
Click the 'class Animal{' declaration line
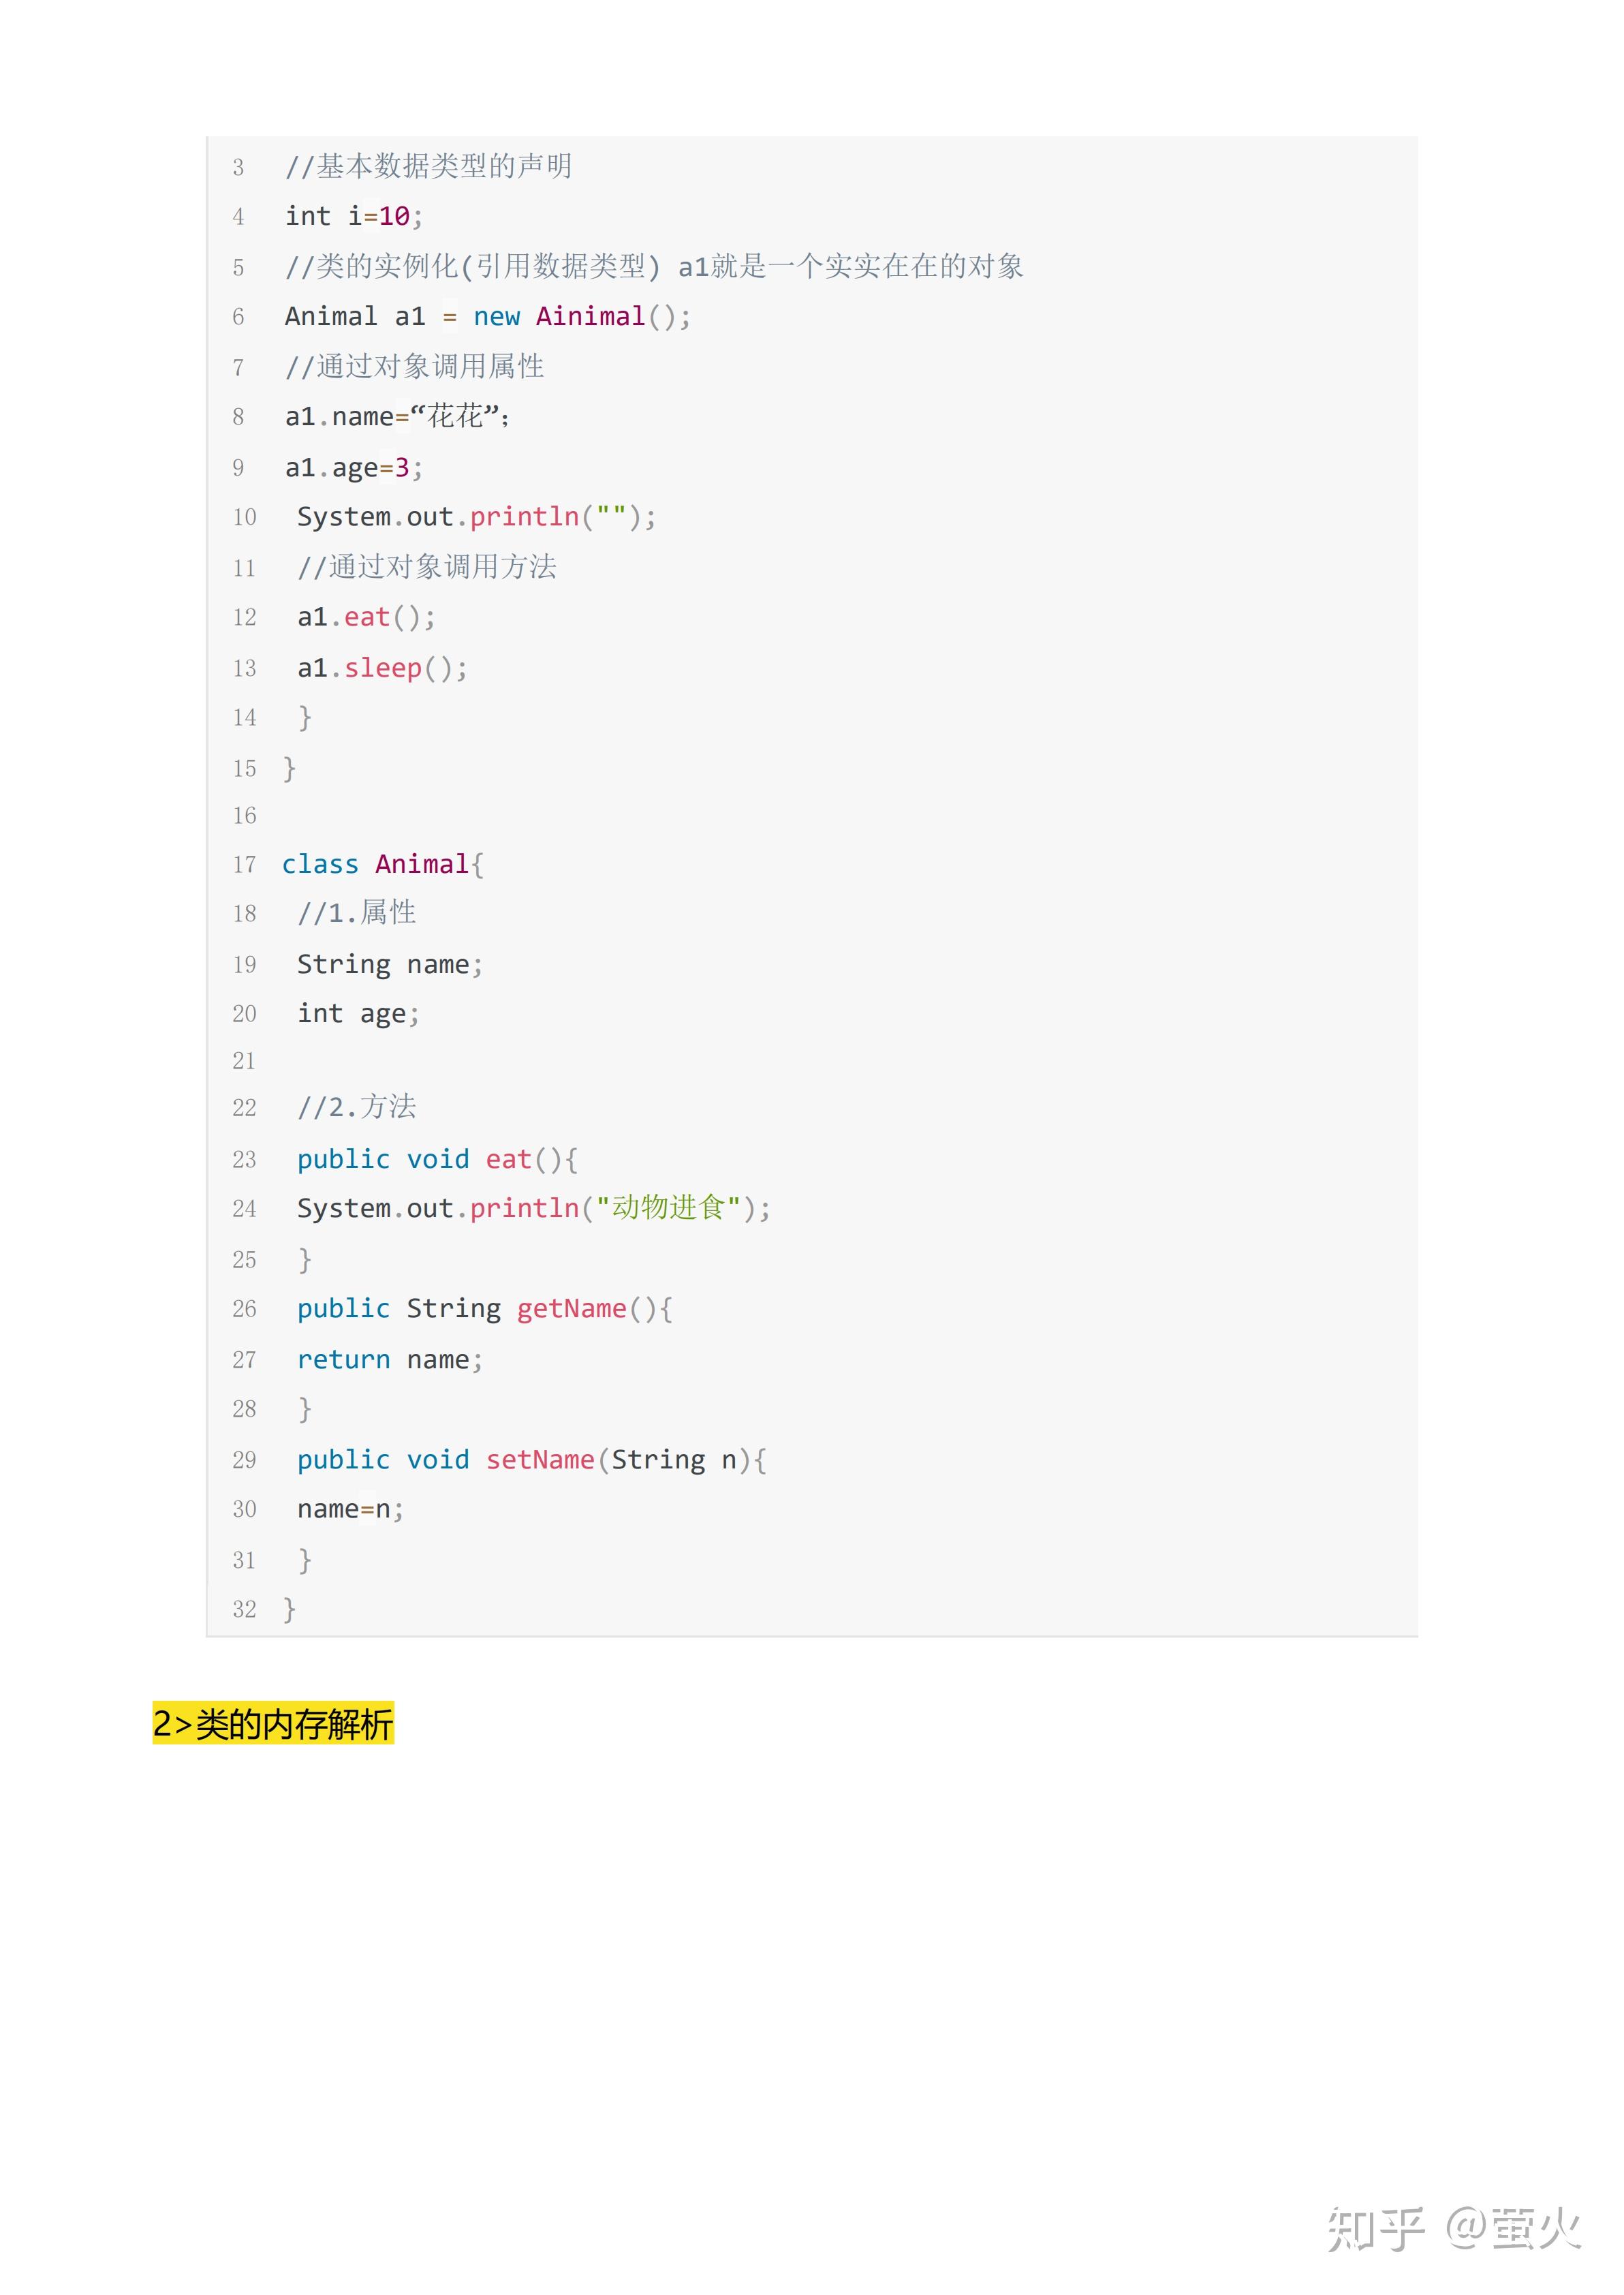tap(382, 864)
